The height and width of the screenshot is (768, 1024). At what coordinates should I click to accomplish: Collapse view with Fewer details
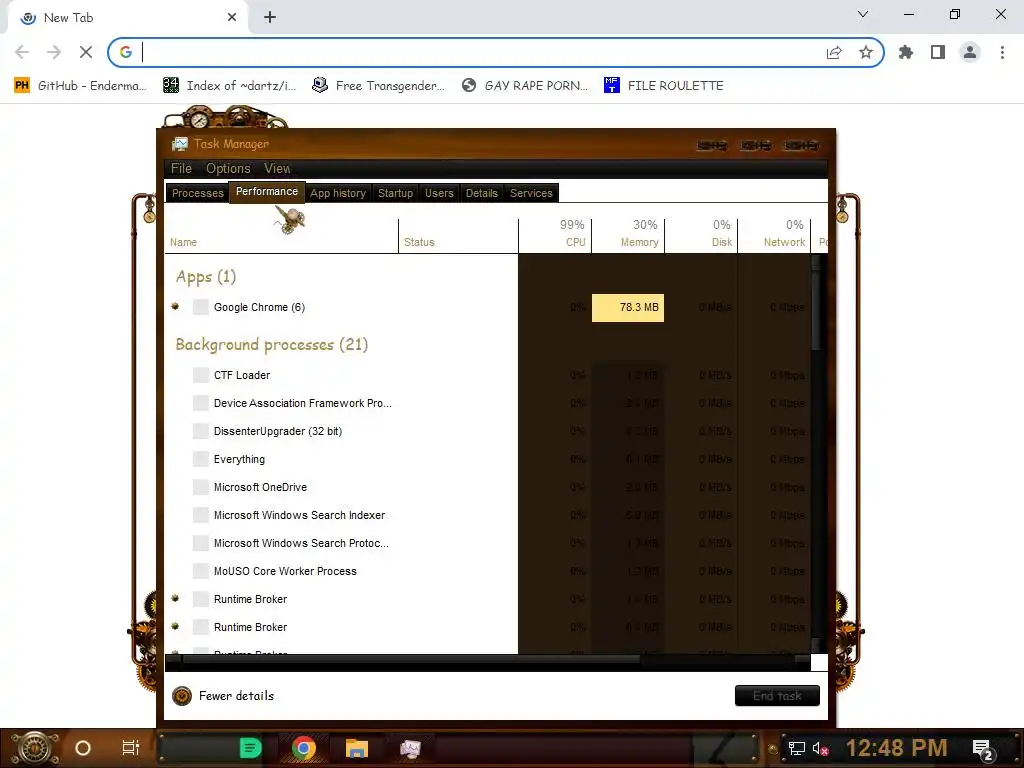pos(223,696)
